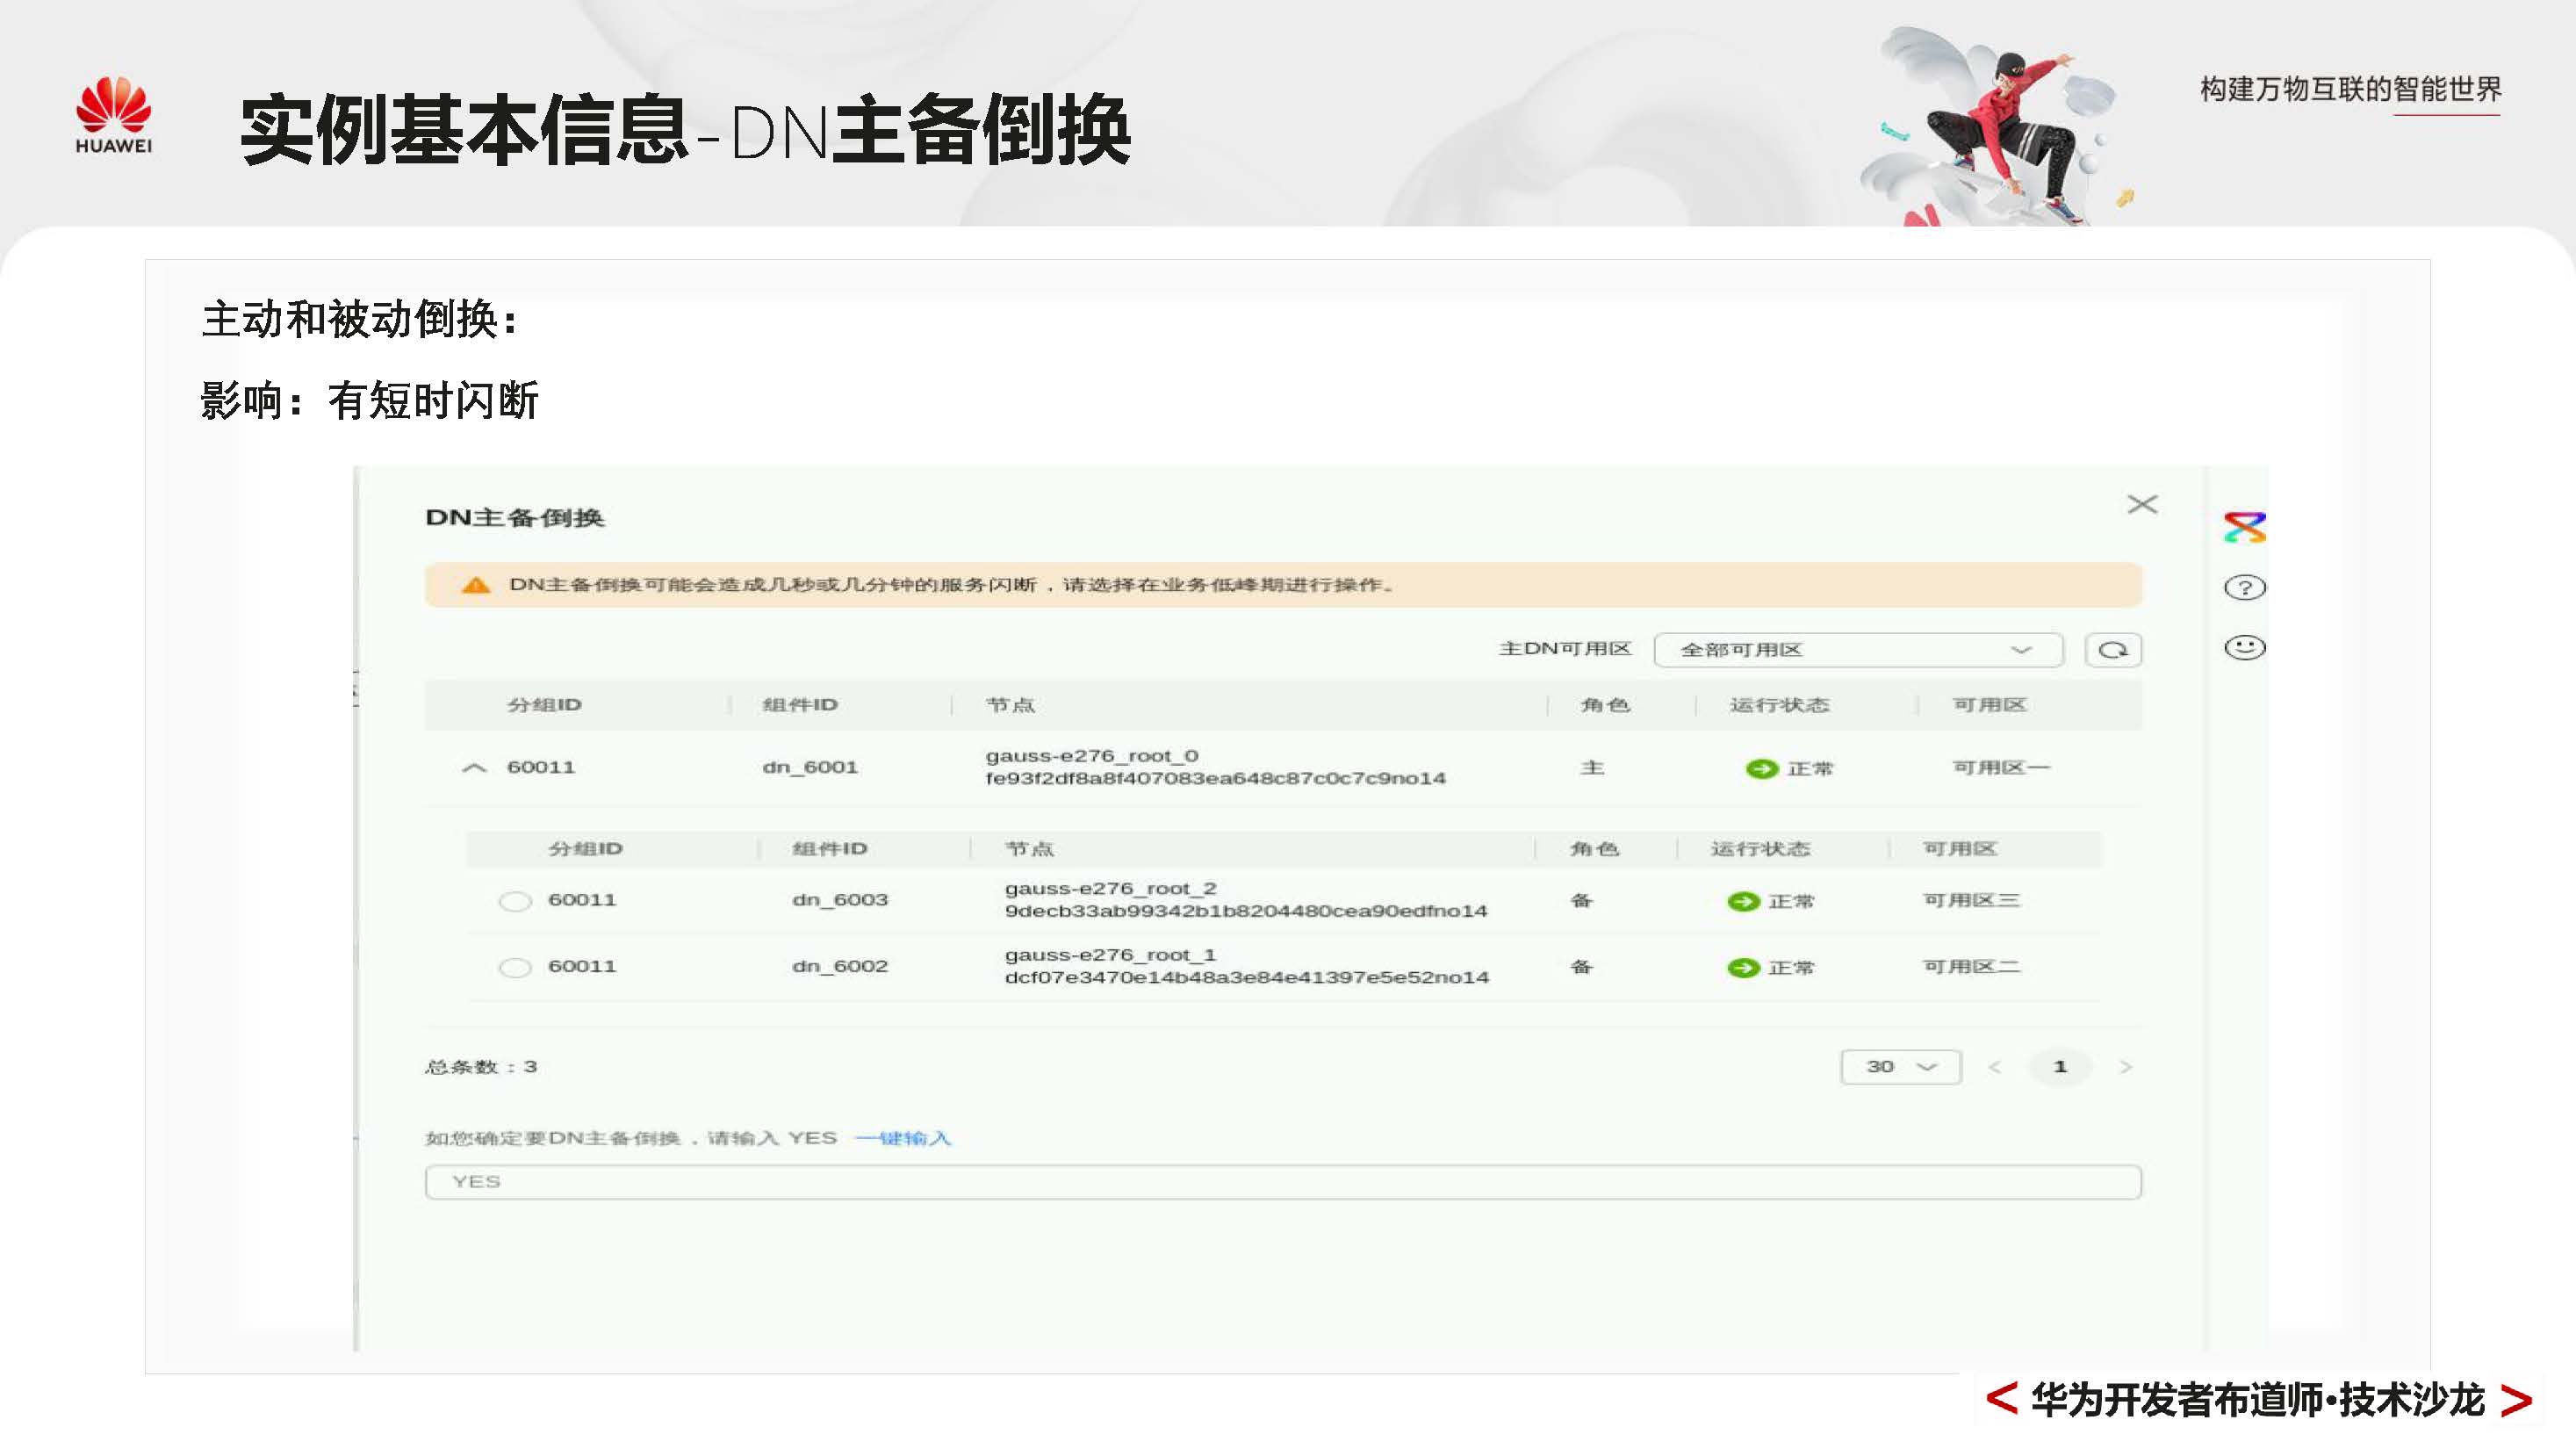Click the refresh icon beside the availability zone dropdown
The image size is (2576, 1456).
click(x=2112, y=649)
